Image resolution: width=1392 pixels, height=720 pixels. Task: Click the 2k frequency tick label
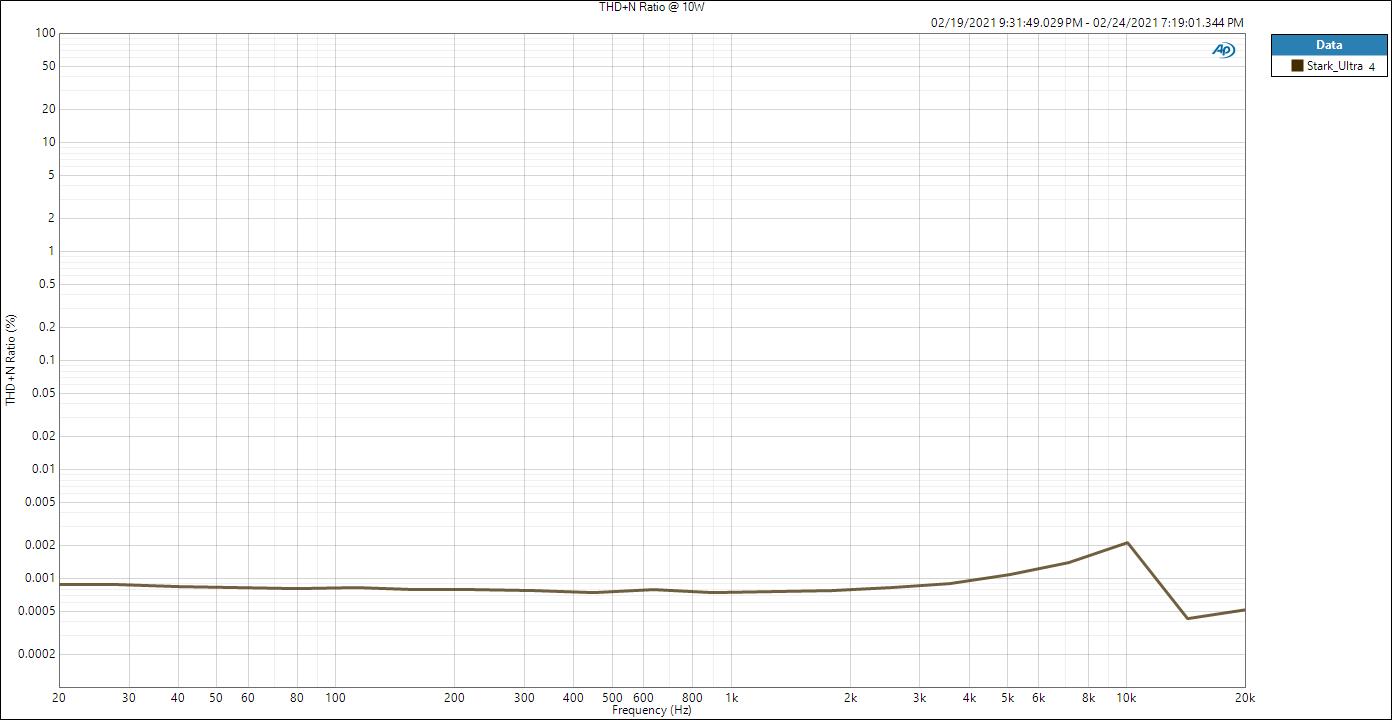(x=850, y=698)
